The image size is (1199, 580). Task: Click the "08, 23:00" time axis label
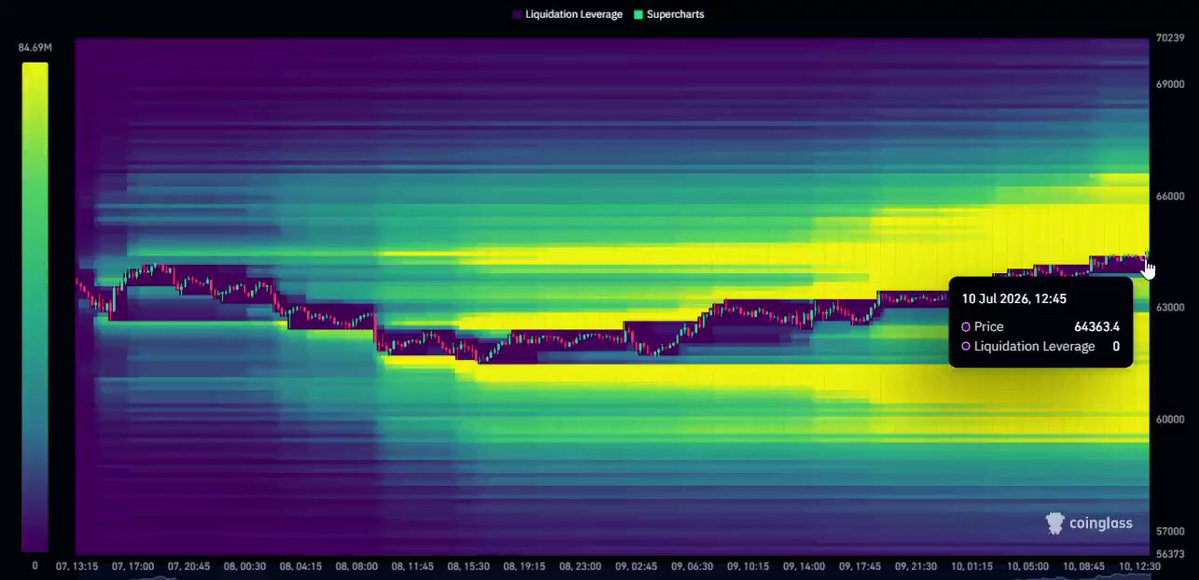(x=580, y=567)
